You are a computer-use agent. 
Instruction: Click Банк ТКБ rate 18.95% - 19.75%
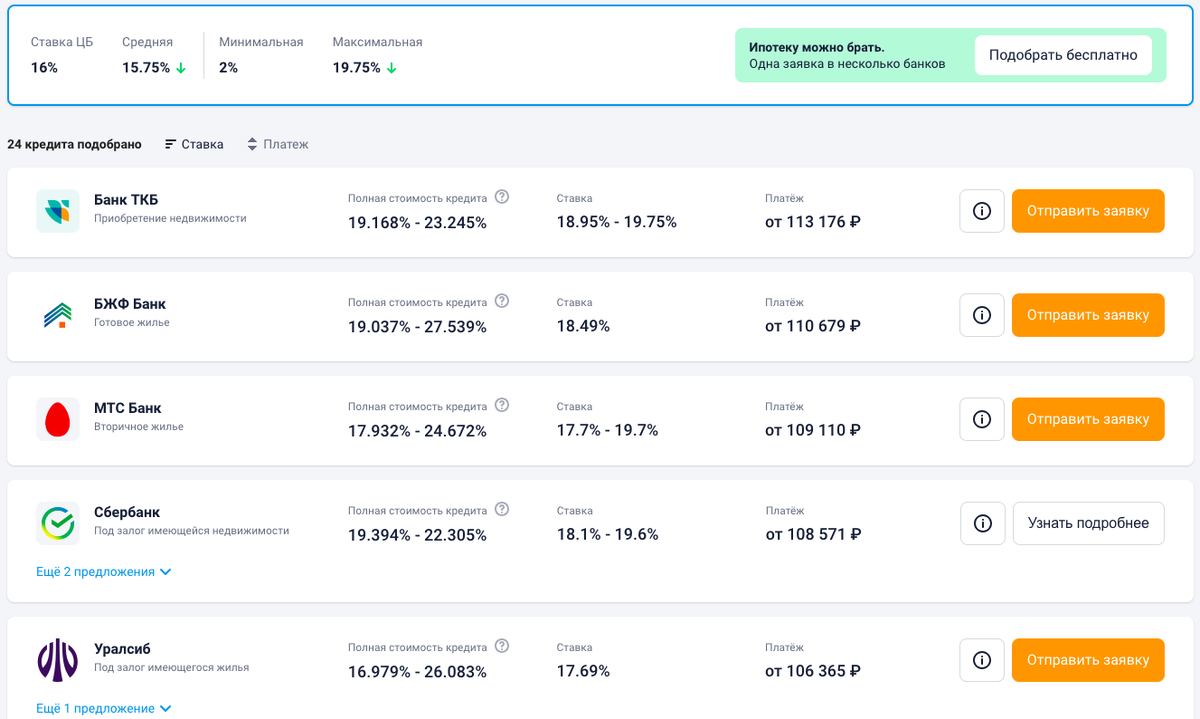pos(617,222)
